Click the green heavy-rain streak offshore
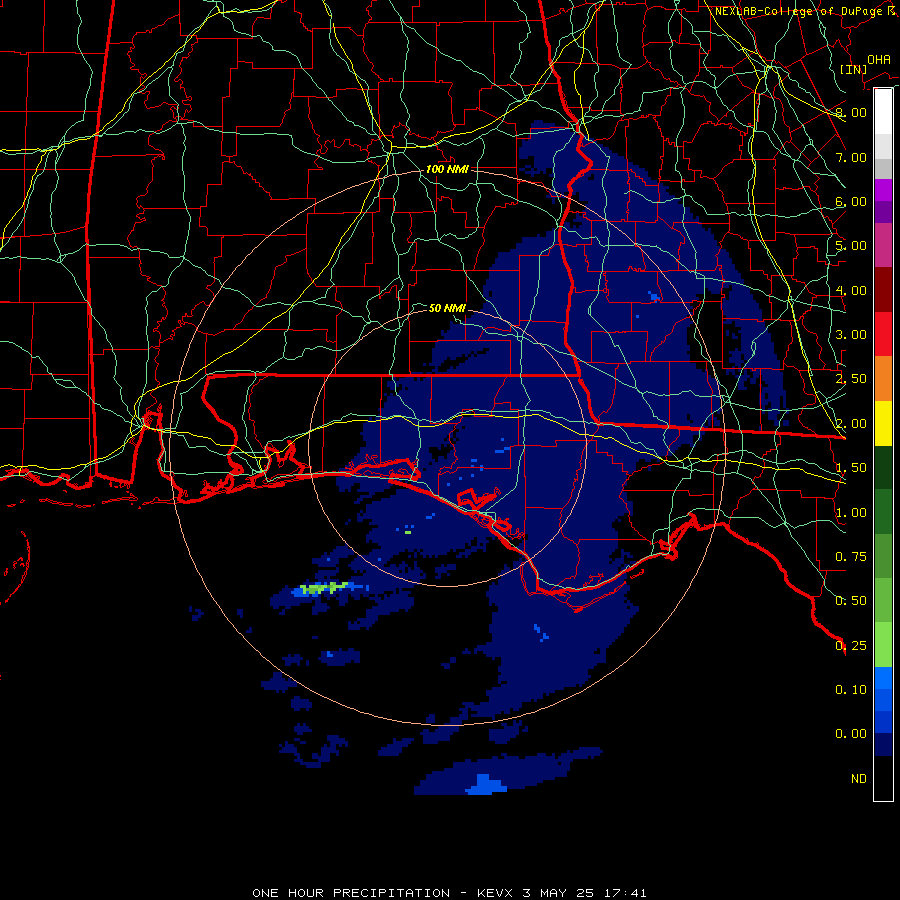Viewport: 900px width, 900px height. click(324, 588)
